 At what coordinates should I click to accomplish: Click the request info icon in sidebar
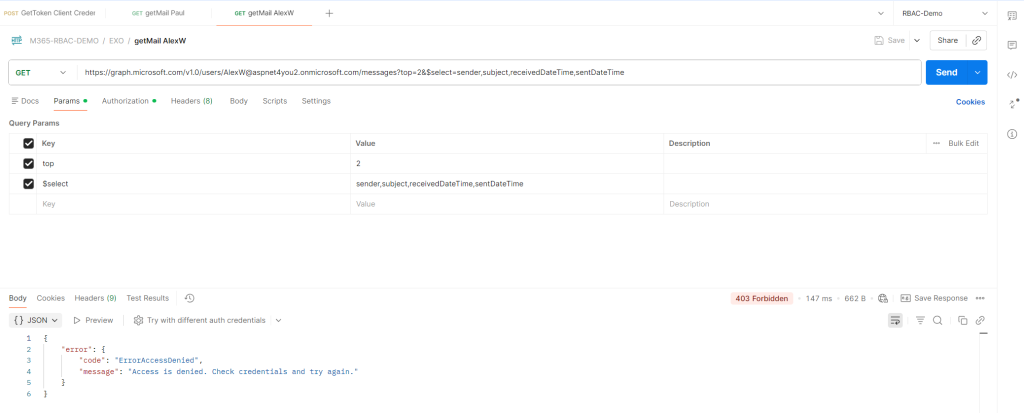point(1012,133)
